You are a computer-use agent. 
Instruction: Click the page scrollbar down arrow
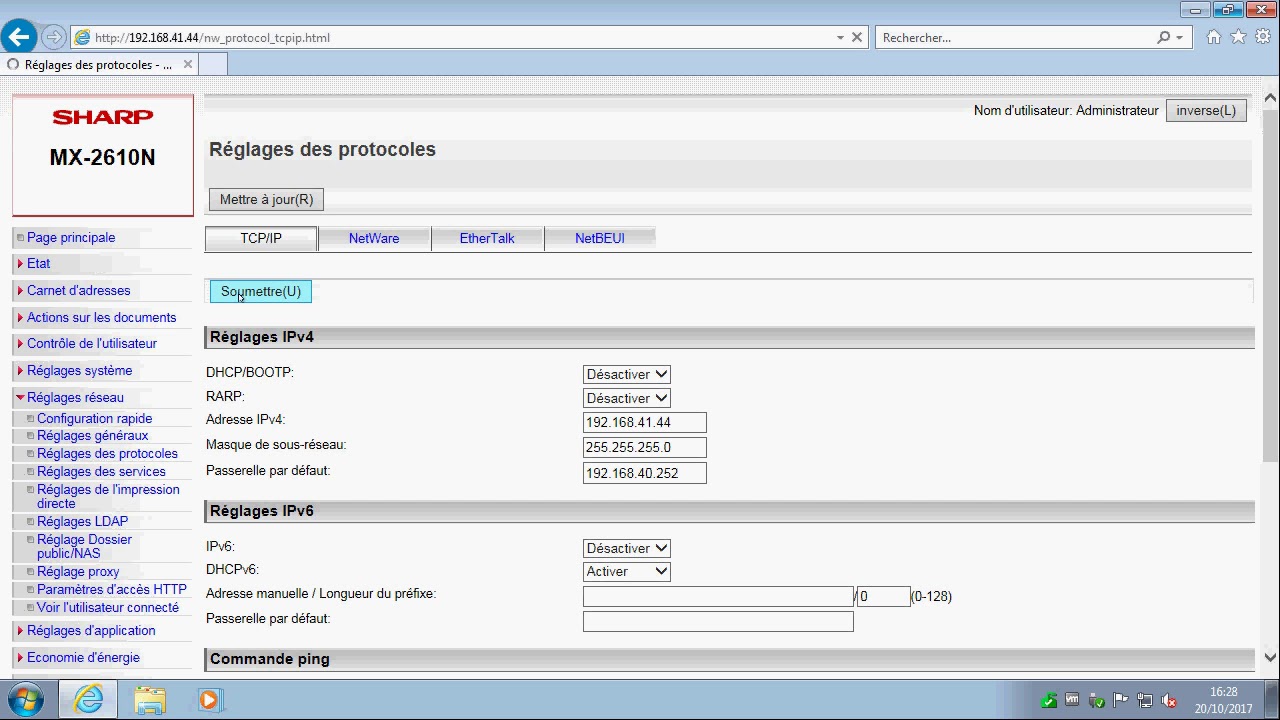[1270, 657]
